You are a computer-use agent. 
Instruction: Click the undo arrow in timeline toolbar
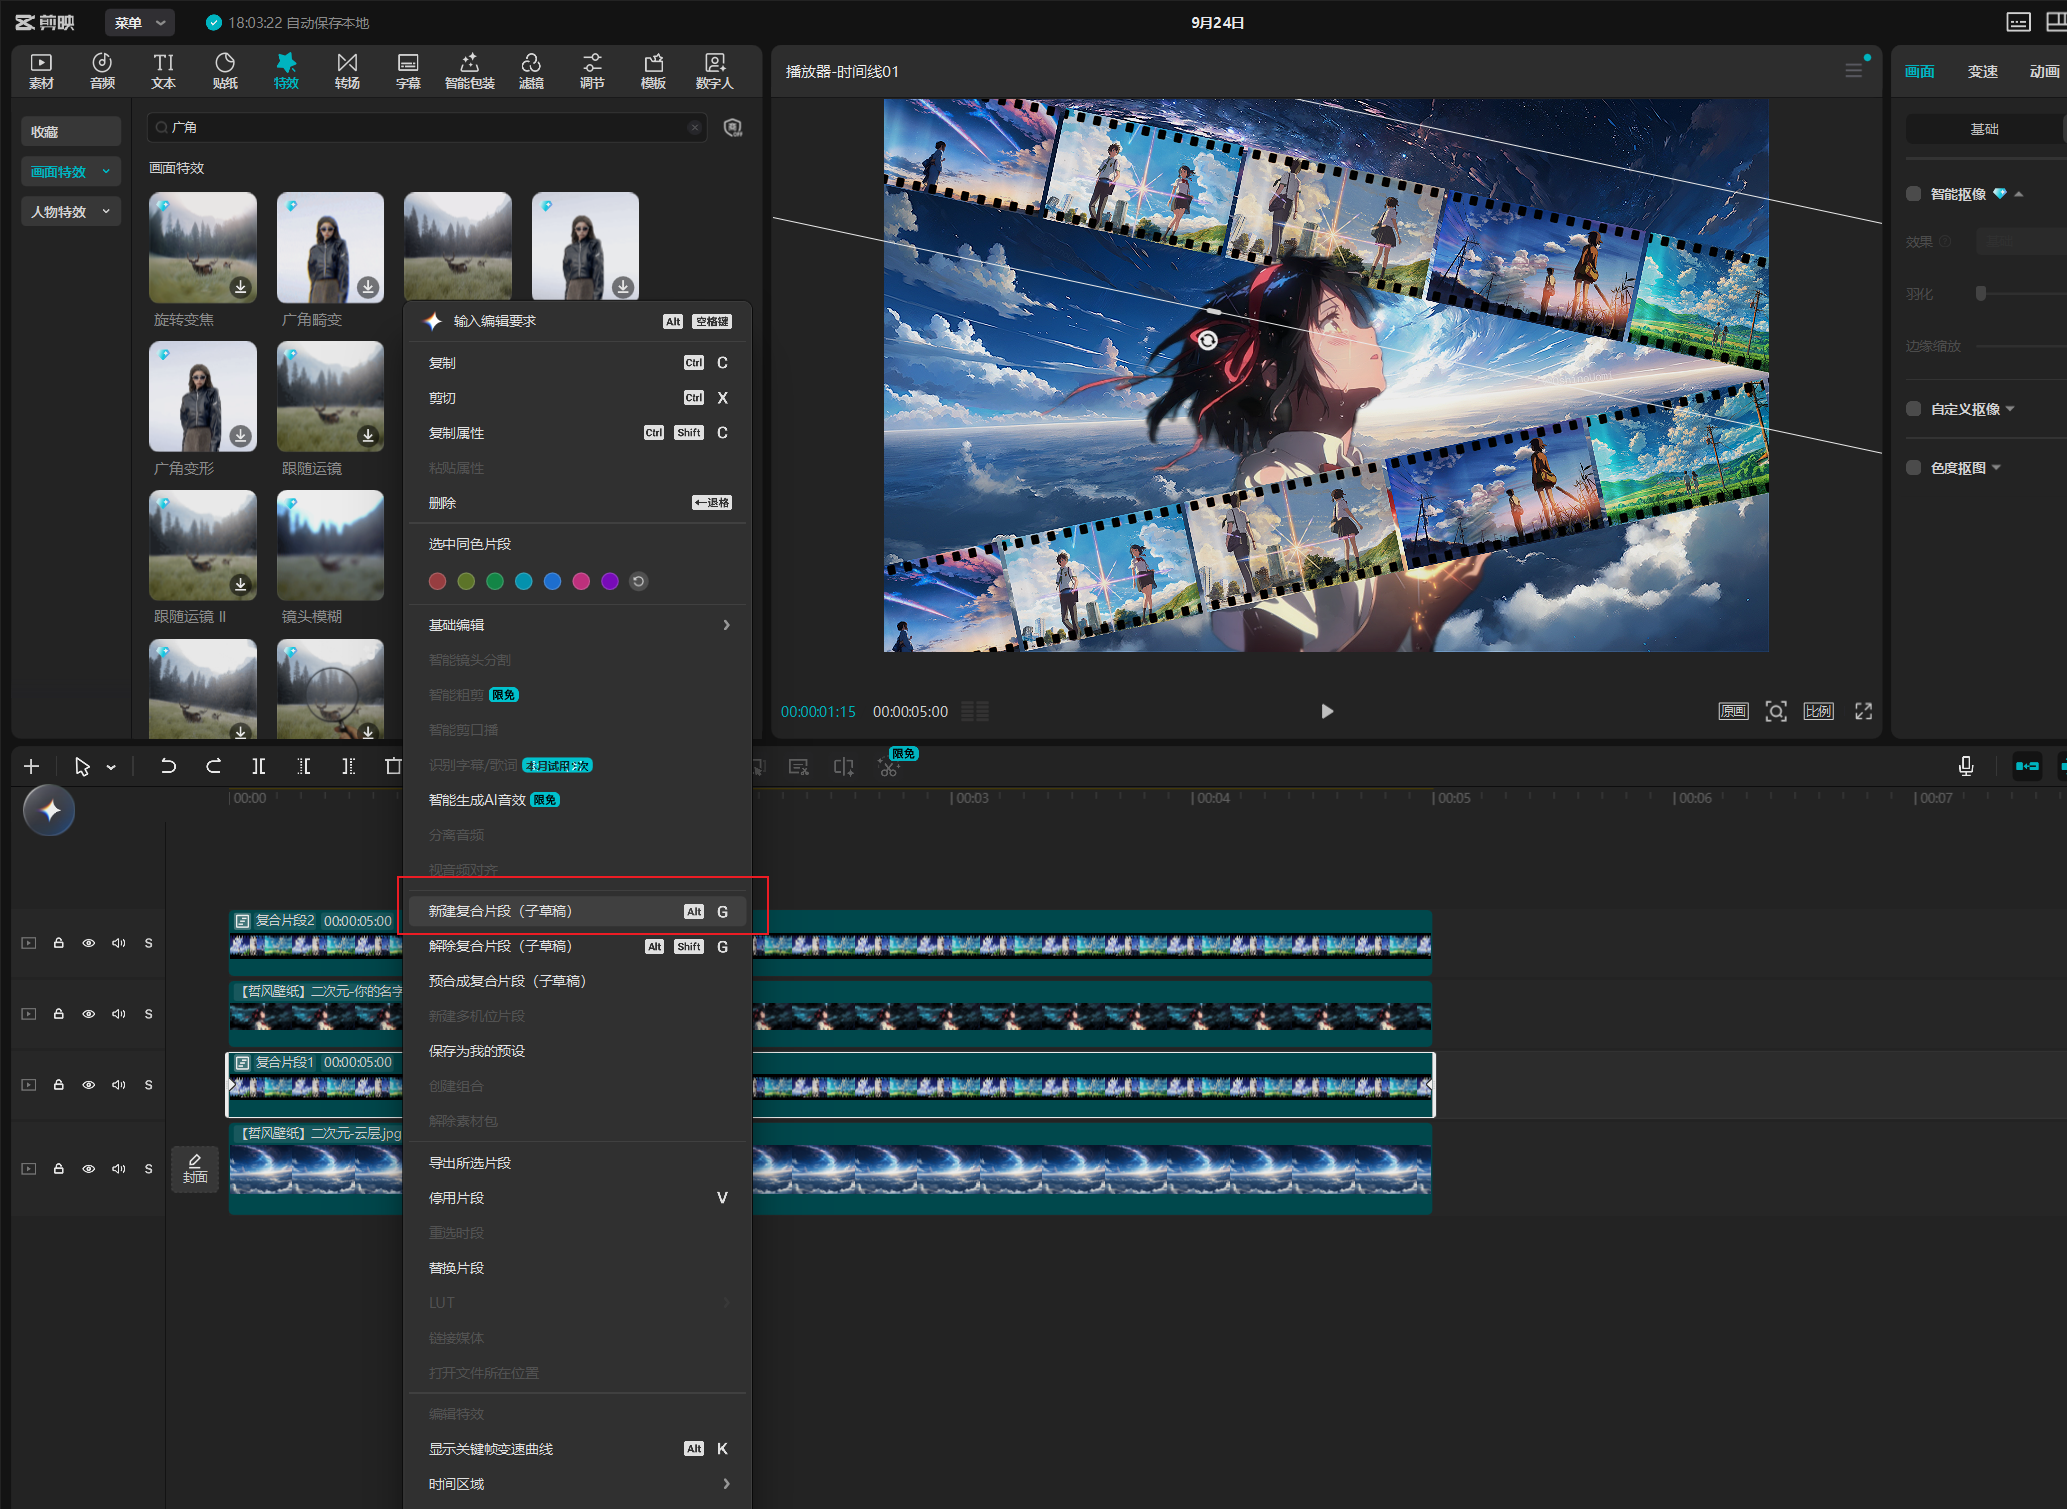click(168, 766)
